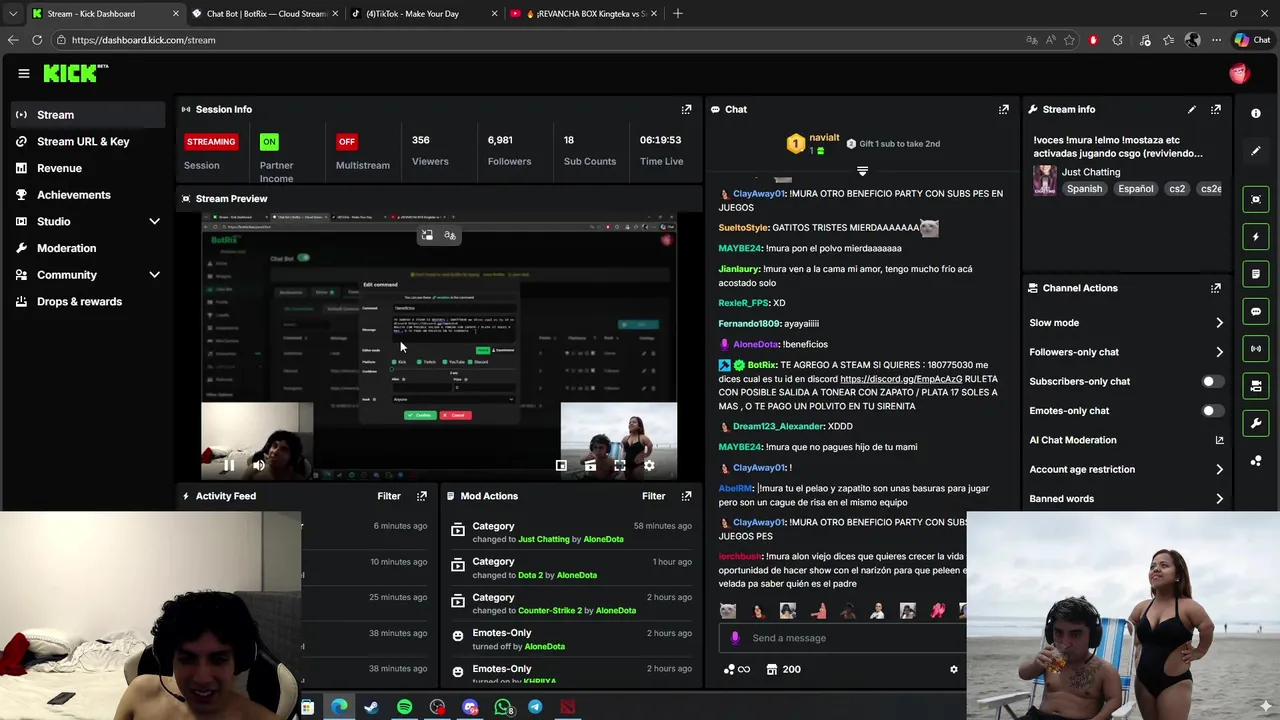The width and height of the screenshot is (1280, 720).
Task: Click Gift 1 sub to take 2nd
Action: (x=892, y=144)
